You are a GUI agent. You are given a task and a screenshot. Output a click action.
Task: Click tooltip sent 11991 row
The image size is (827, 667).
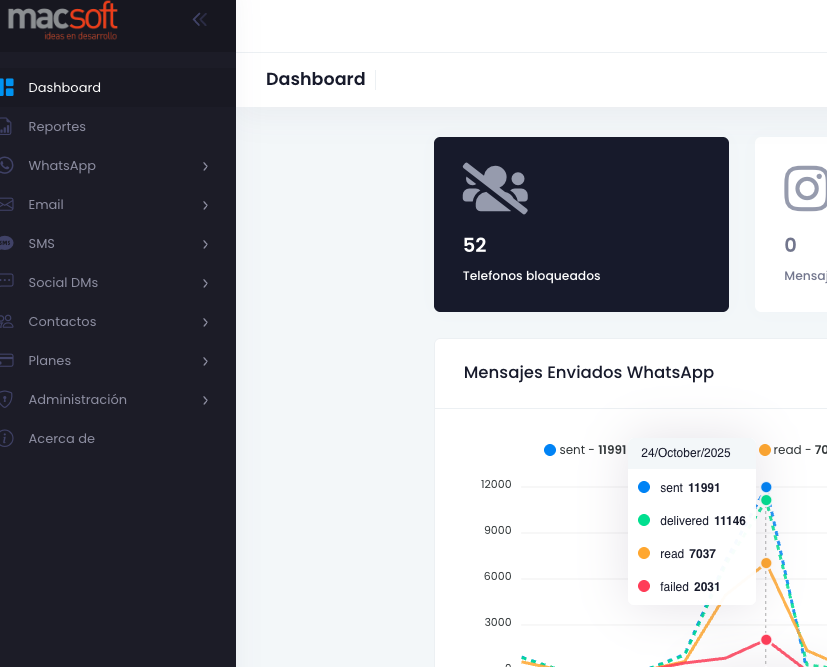point(679,488)
